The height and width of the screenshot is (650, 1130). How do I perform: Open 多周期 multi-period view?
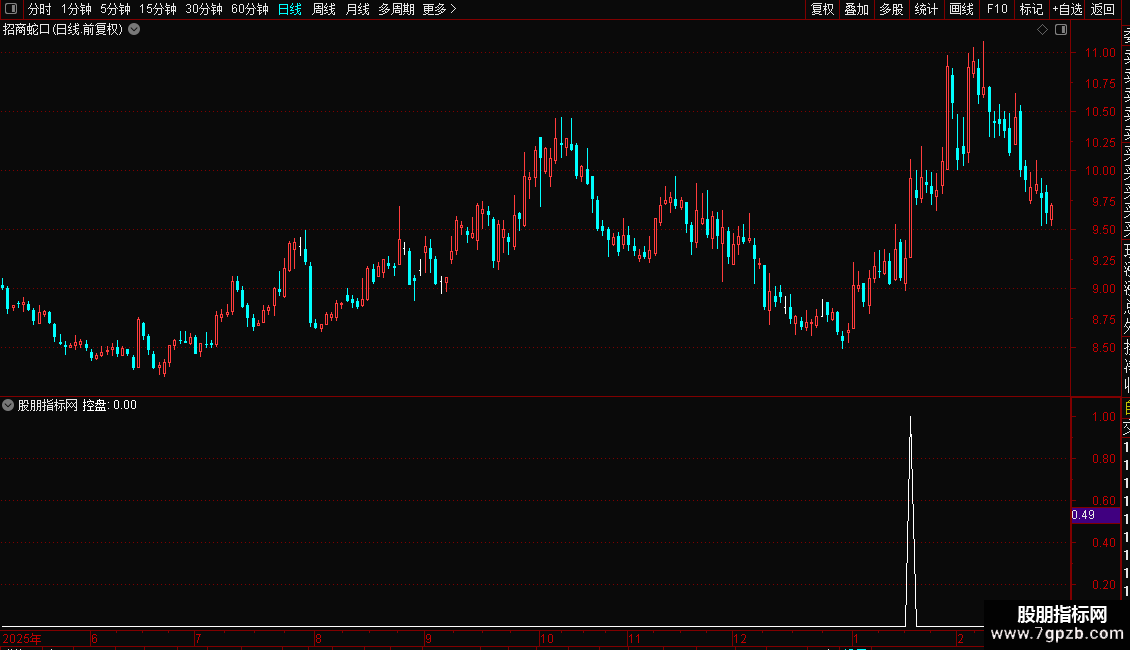(x=396, y=9)
